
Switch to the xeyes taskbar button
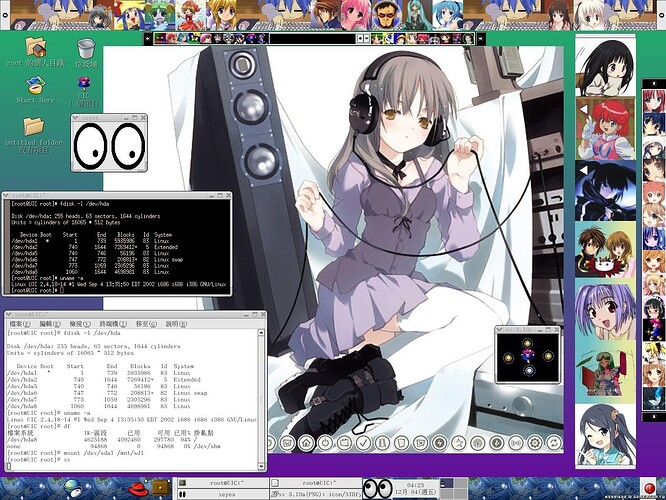pos(223,494)
